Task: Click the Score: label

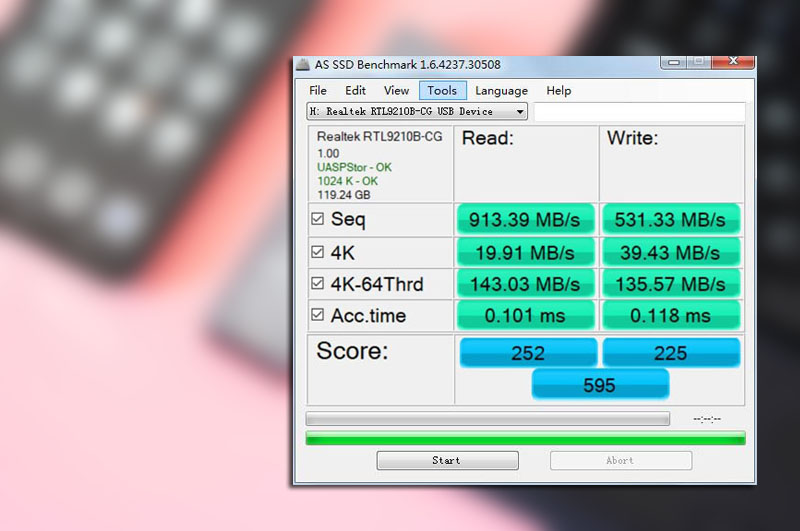Action: [x=353, y=351]
